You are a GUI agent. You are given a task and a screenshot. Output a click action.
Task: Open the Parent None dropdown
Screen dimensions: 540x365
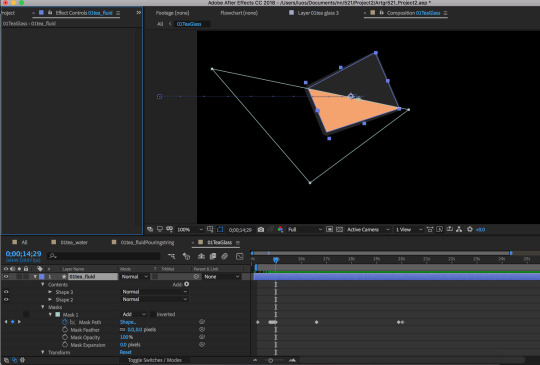pyautogui.click(x=221, y=277)
